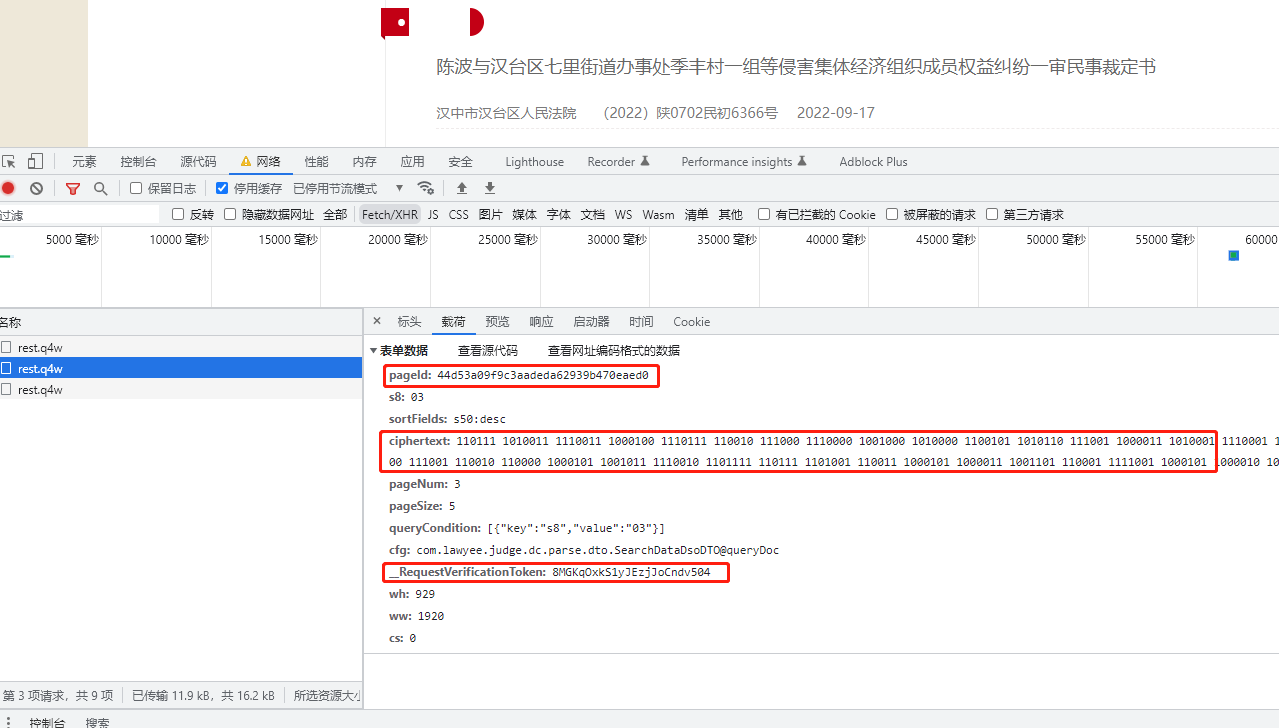Open the network search magnifier icon

(x=100, y=188)
